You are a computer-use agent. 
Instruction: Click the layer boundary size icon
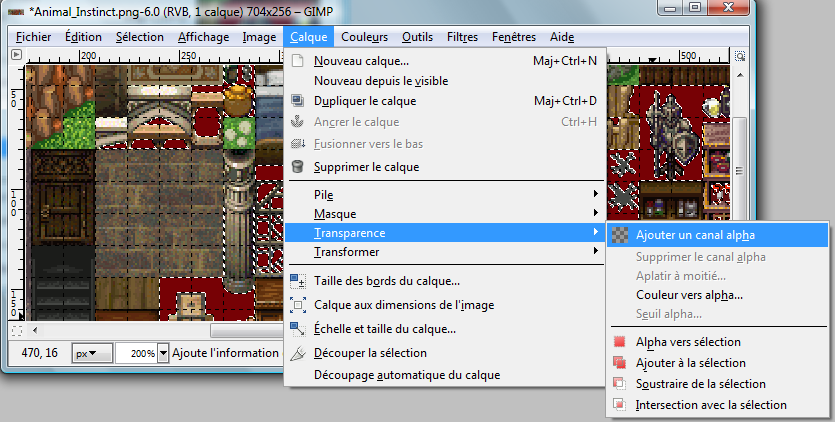coord(297,281)
